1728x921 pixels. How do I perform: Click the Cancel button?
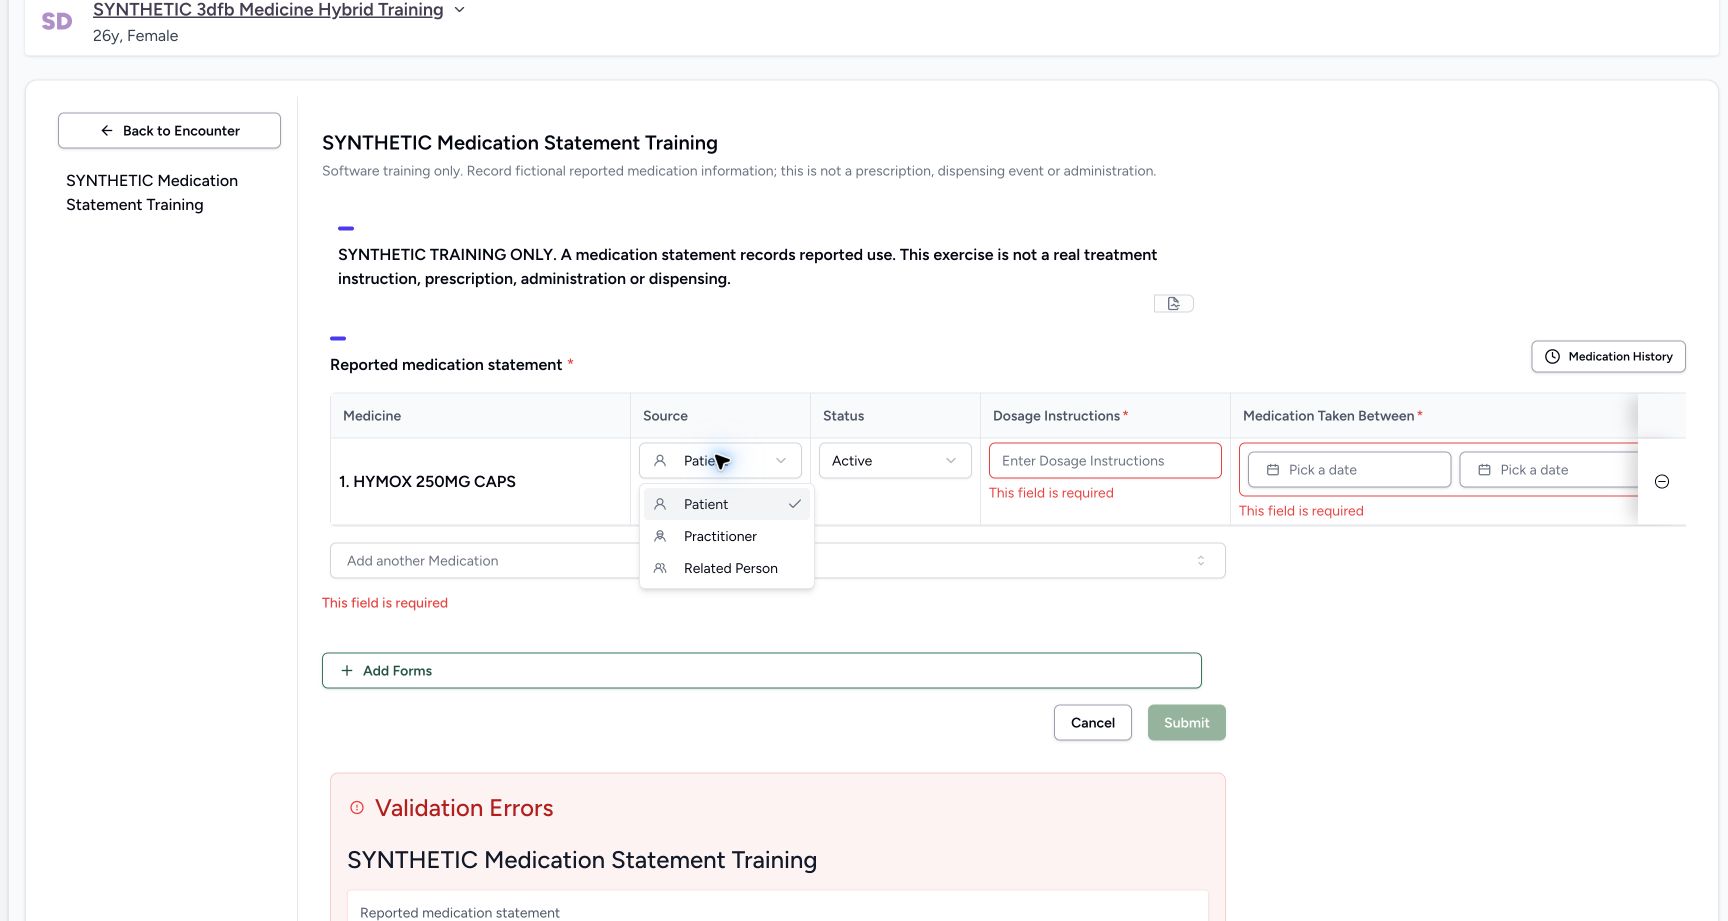click(1093, 723)
